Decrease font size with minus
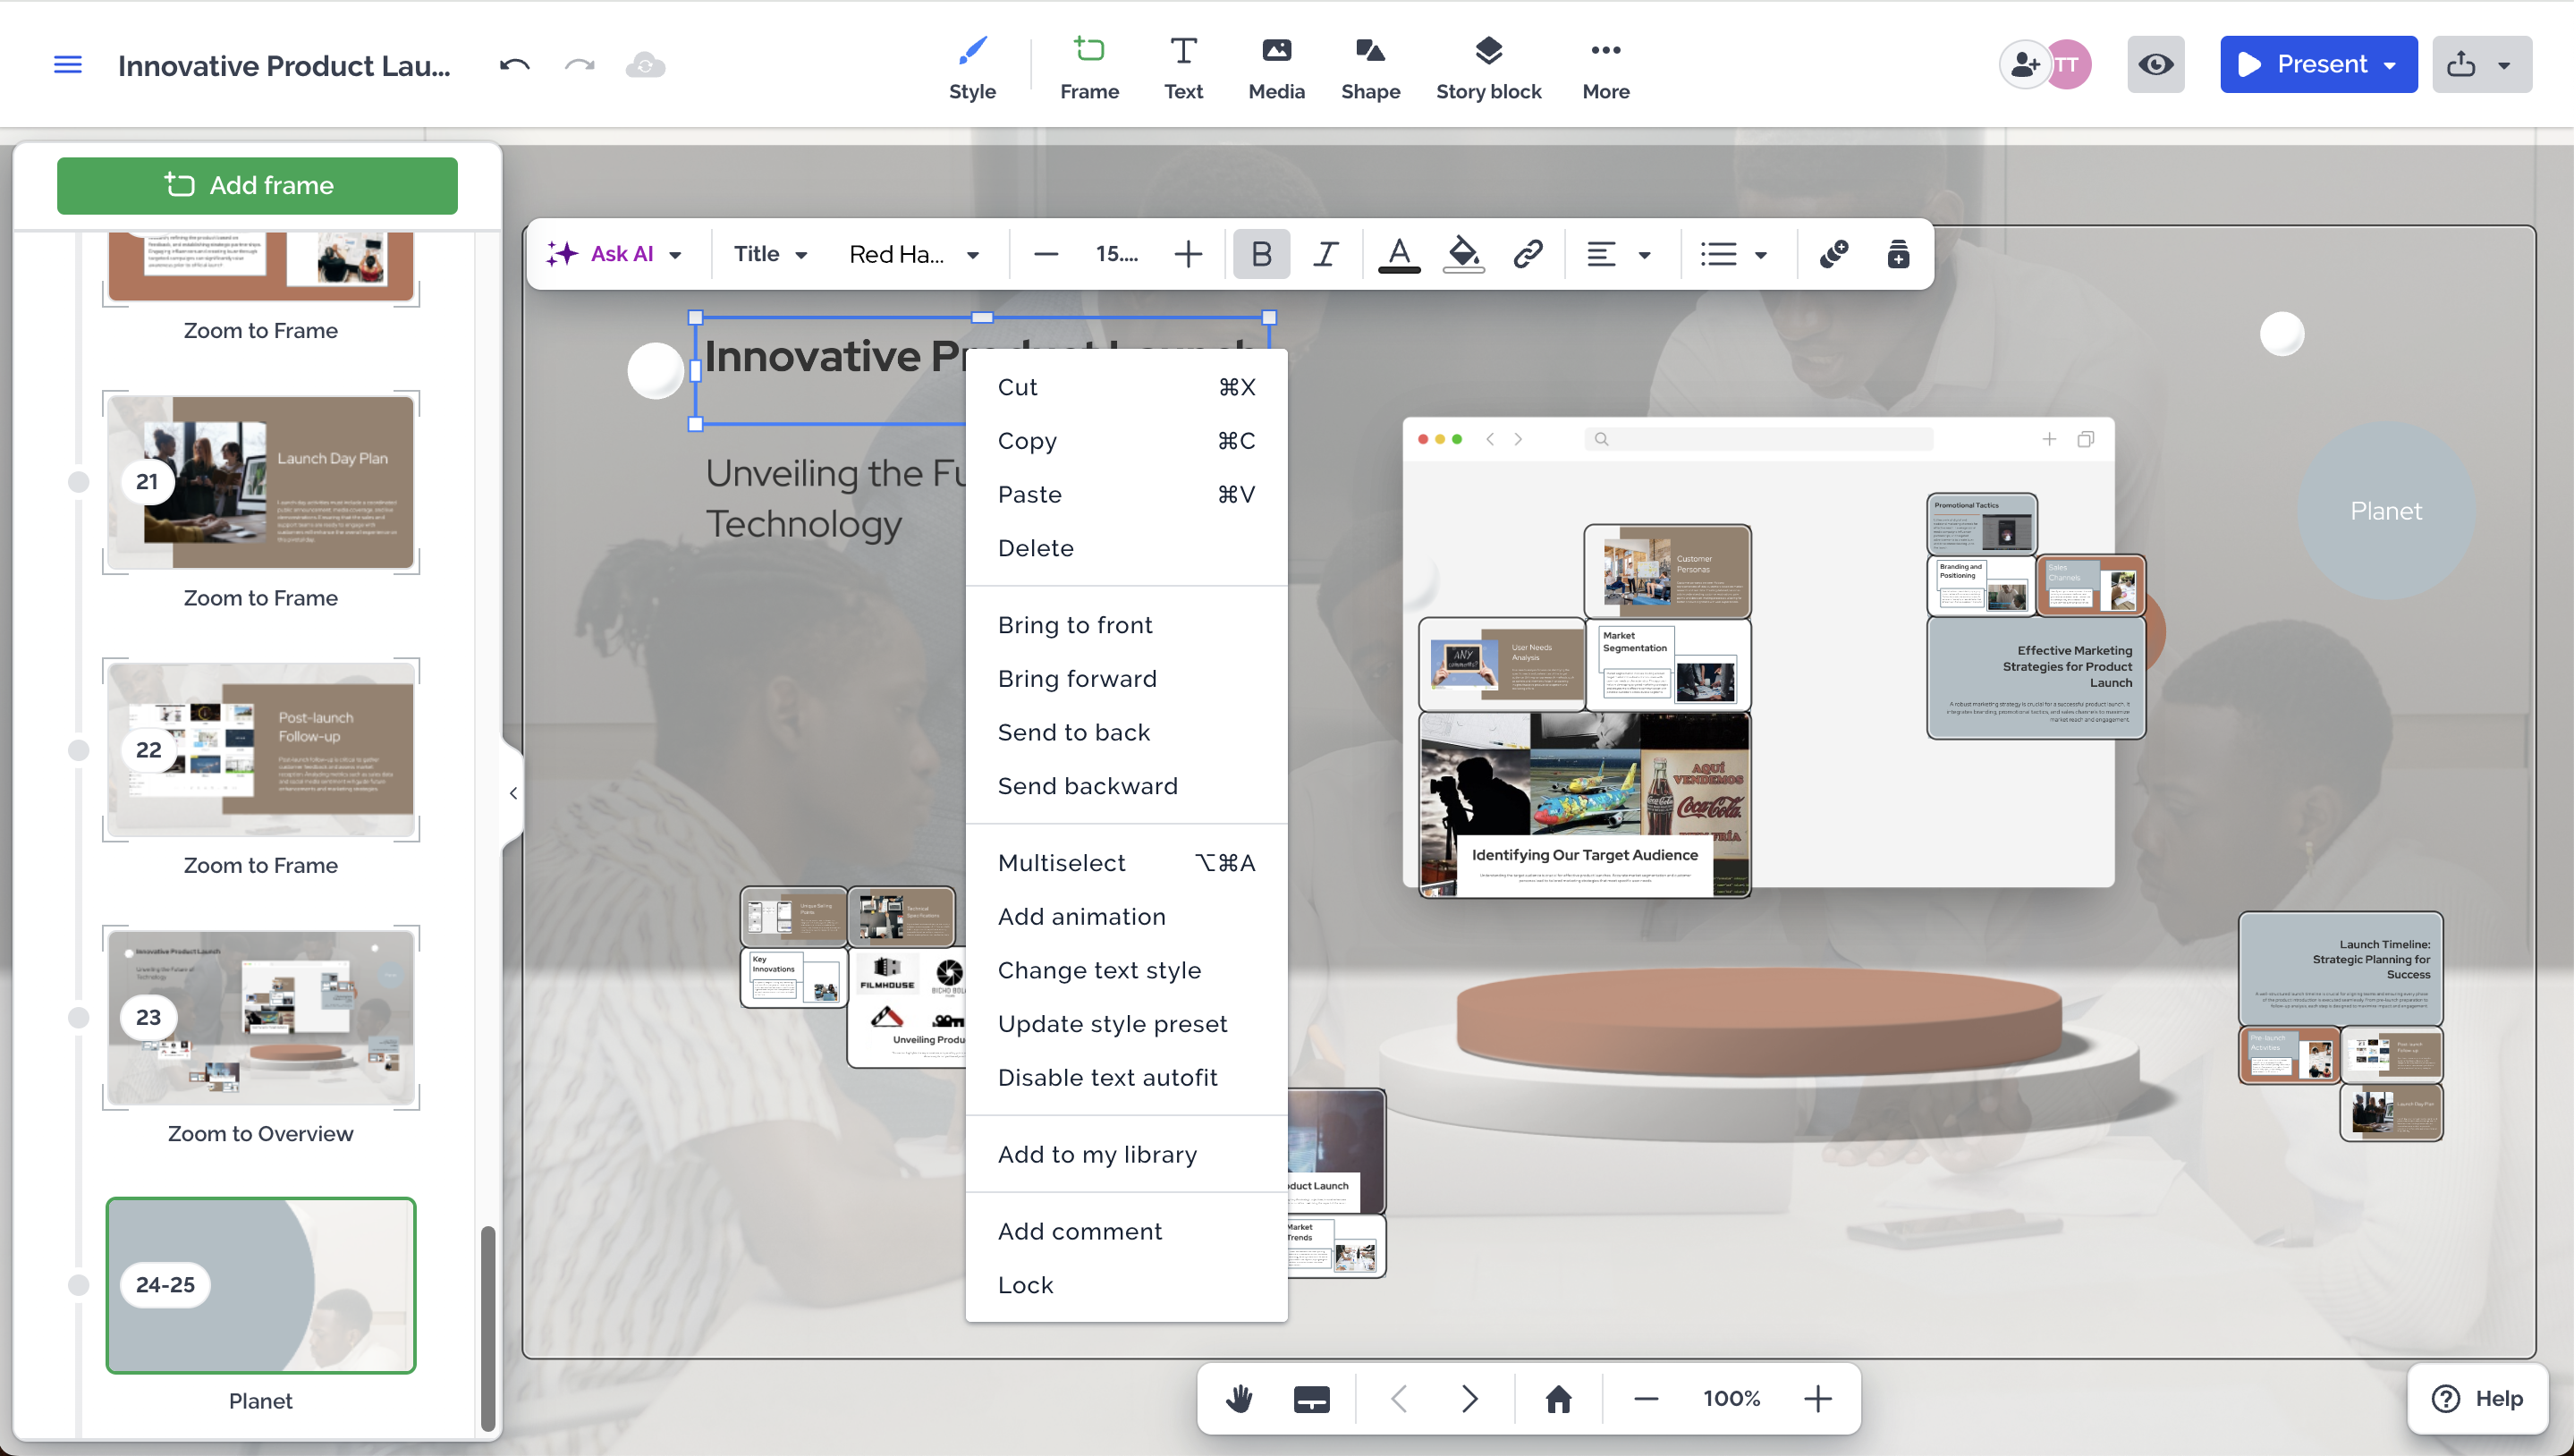The width and height of the screenshot is (2574, 1456). 1046,254
